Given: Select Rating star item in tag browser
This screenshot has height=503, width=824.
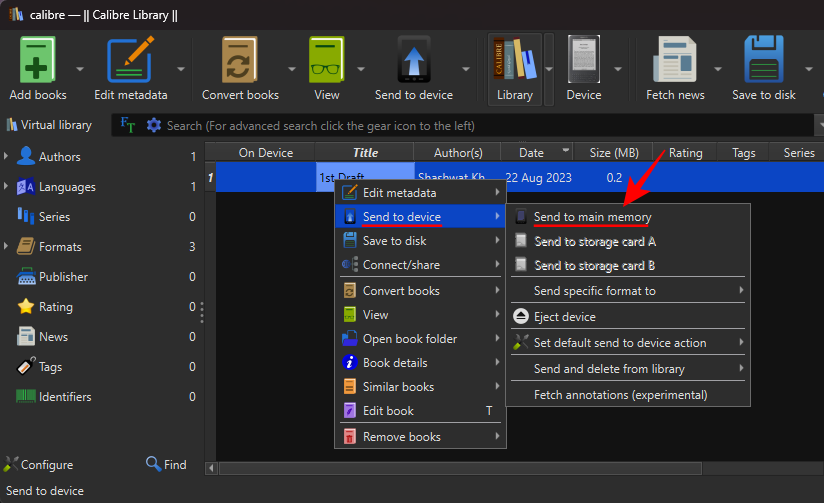Looking at the screenshot, I should 55,306.
